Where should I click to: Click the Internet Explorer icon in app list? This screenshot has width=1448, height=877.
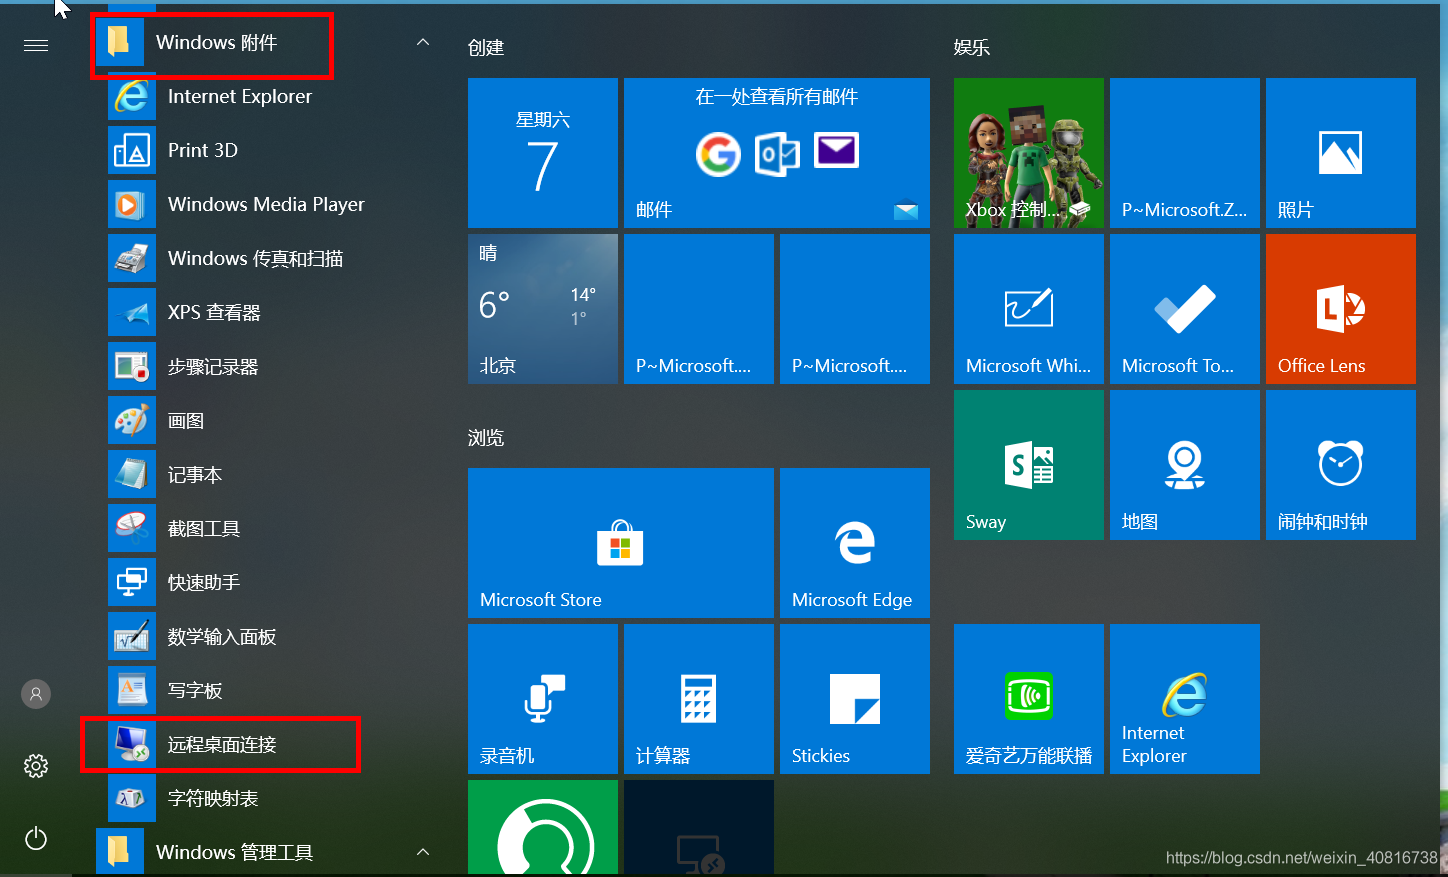point(132,96)
